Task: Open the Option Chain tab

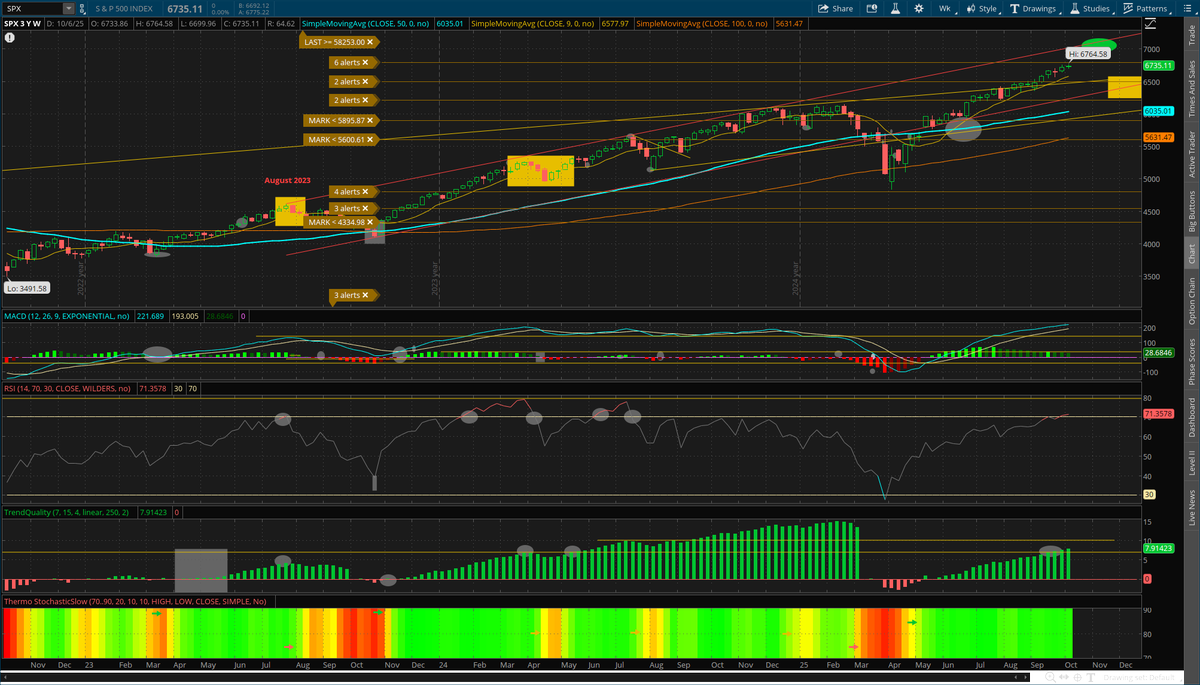Action: click(x=1191, y=300)
